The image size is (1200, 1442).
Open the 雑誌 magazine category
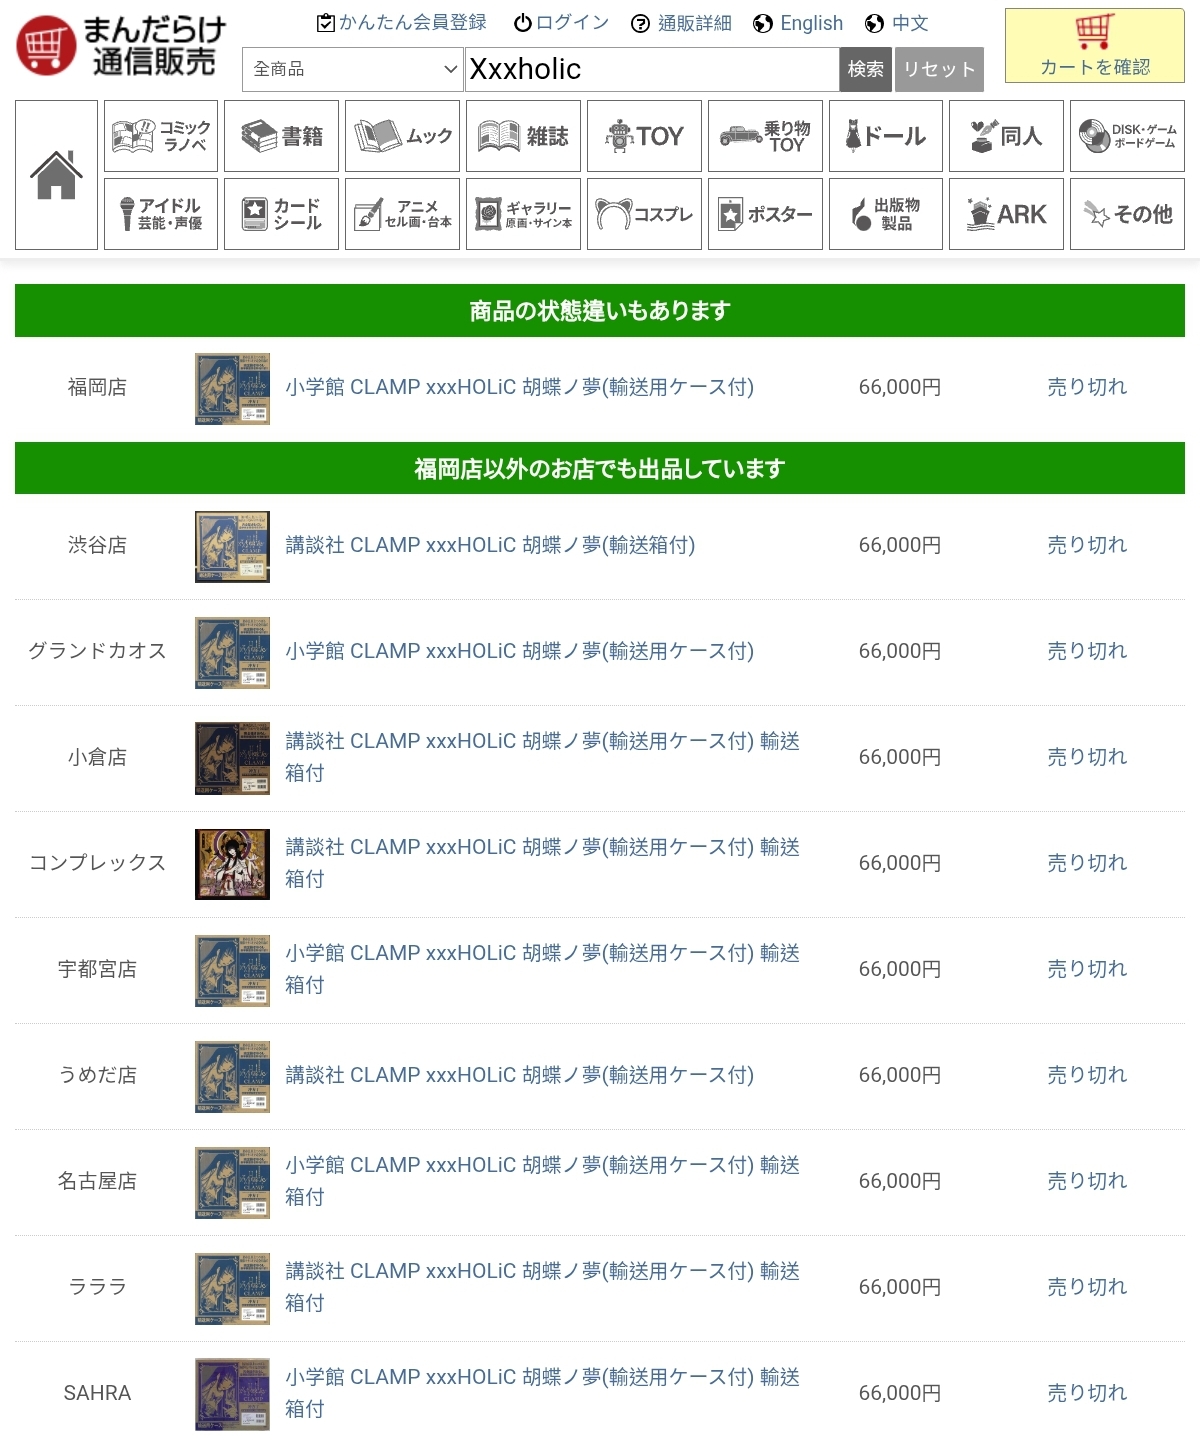(523, 135)
